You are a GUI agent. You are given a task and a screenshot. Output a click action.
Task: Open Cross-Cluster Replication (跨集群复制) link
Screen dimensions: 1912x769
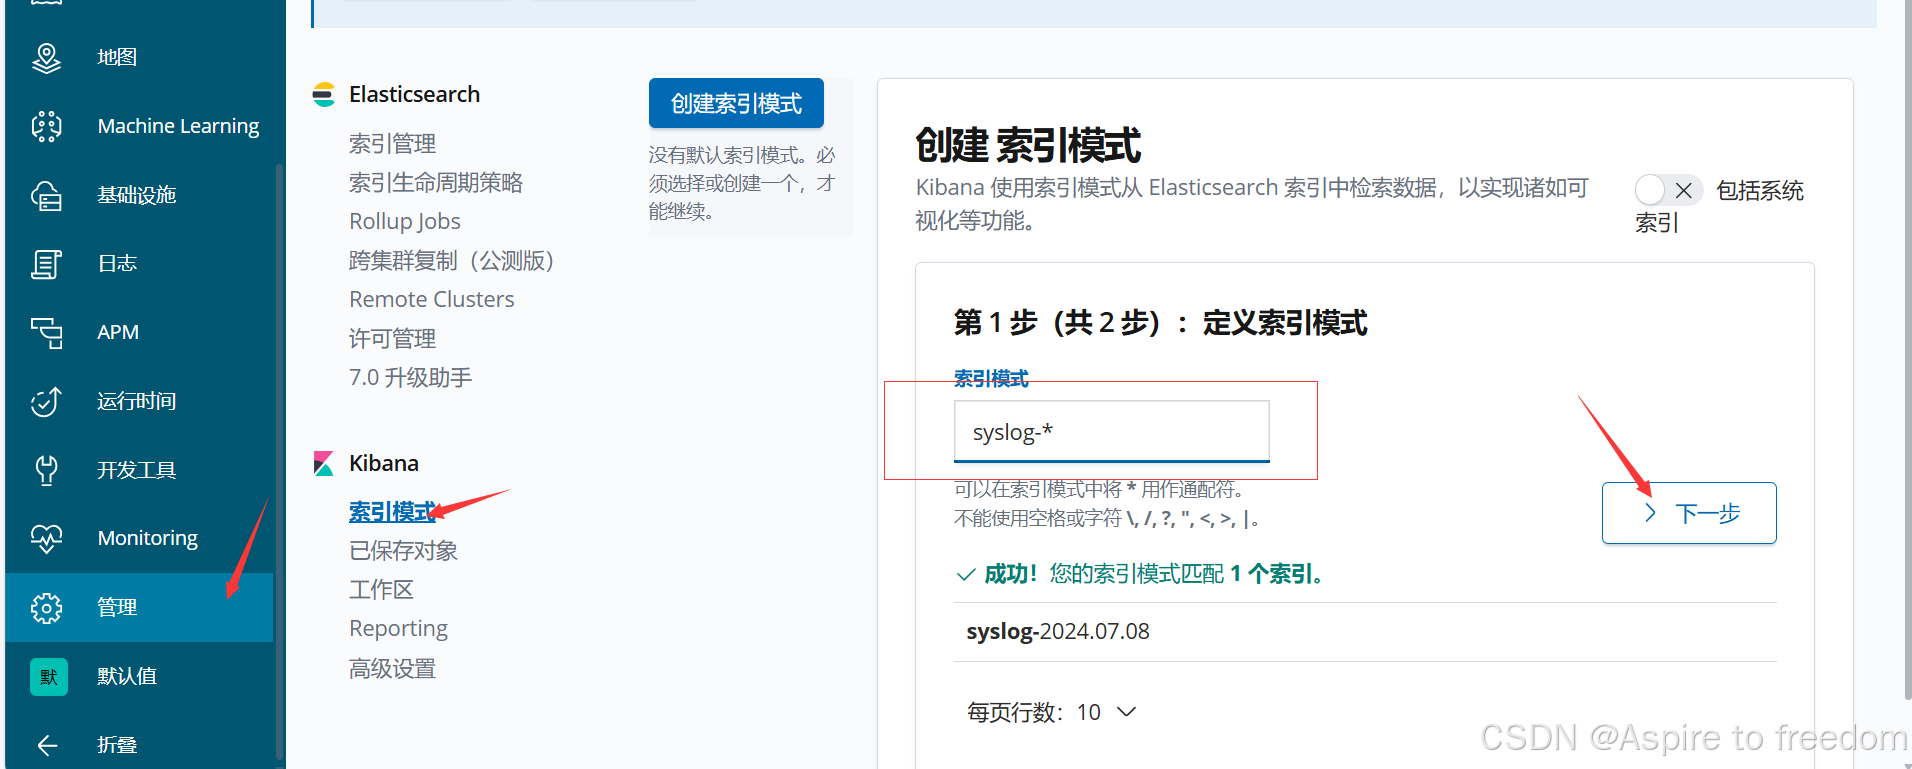(451, 260)
